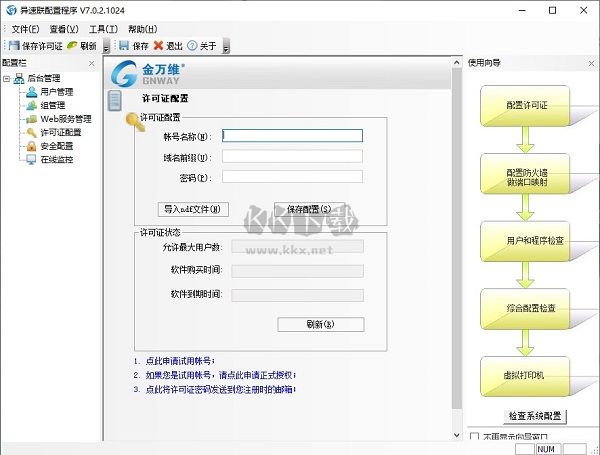
Task: Click the 关于 question mark icon
Action: point(192,46)
